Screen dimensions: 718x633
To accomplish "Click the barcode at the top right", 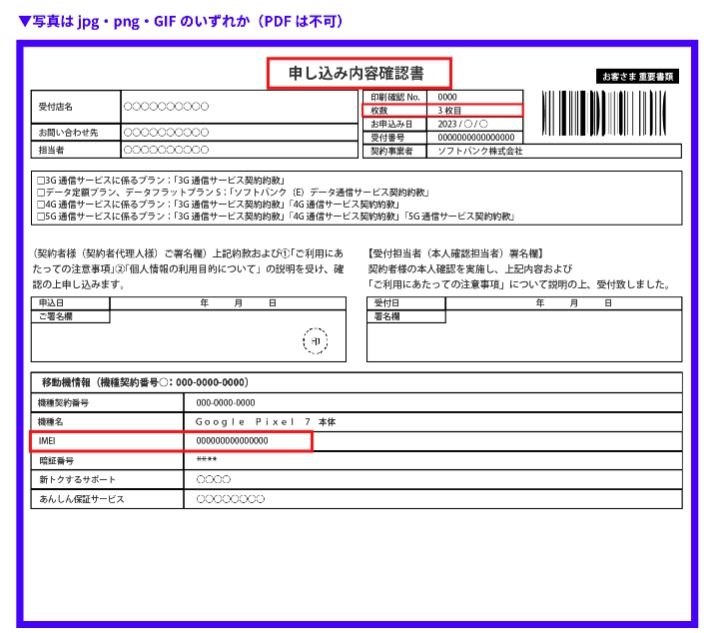I will point(604,113).
